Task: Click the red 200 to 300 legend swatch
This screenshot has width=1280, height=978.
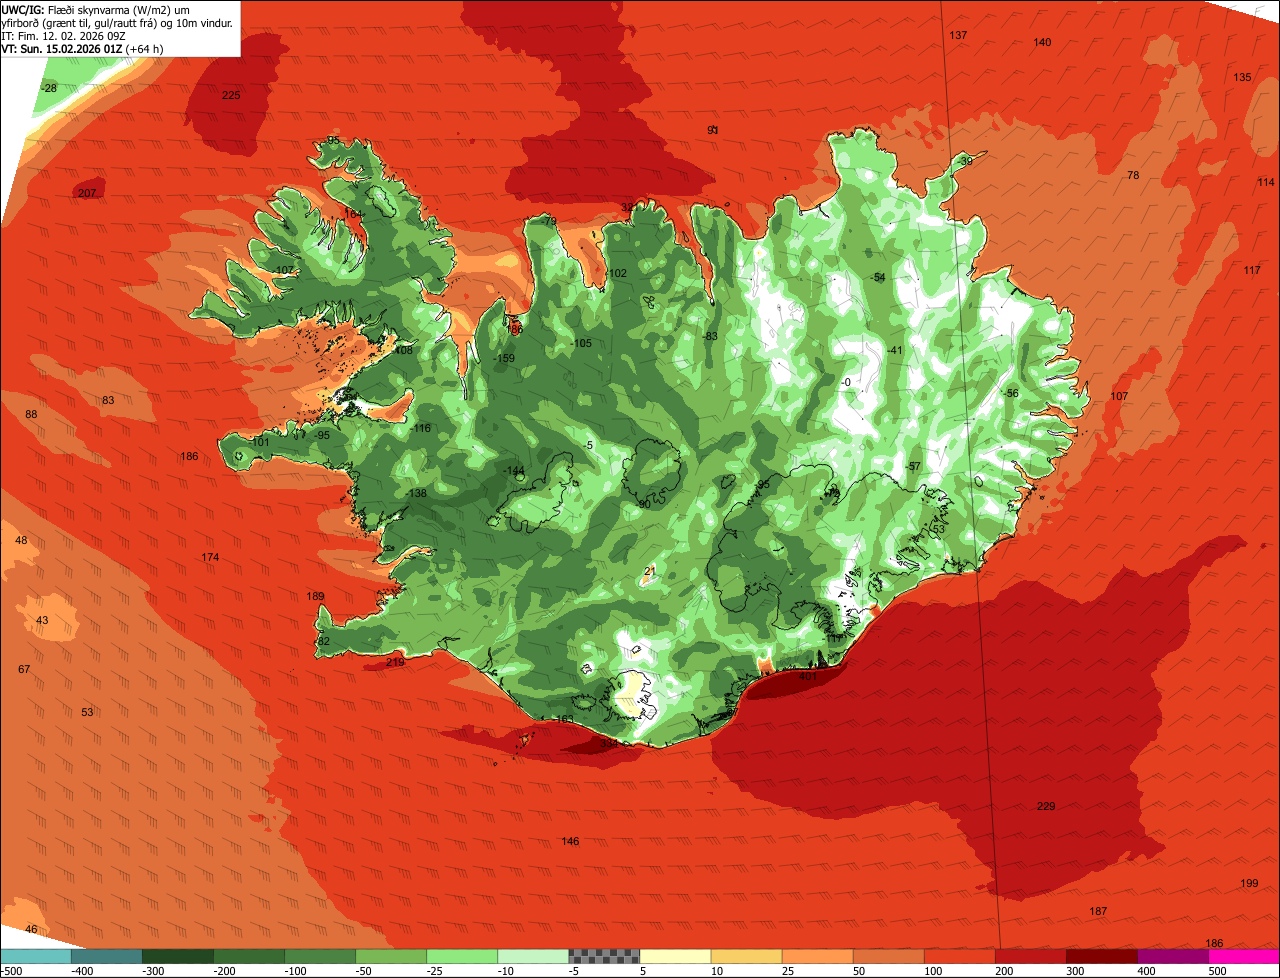Action: (1030, 957)
